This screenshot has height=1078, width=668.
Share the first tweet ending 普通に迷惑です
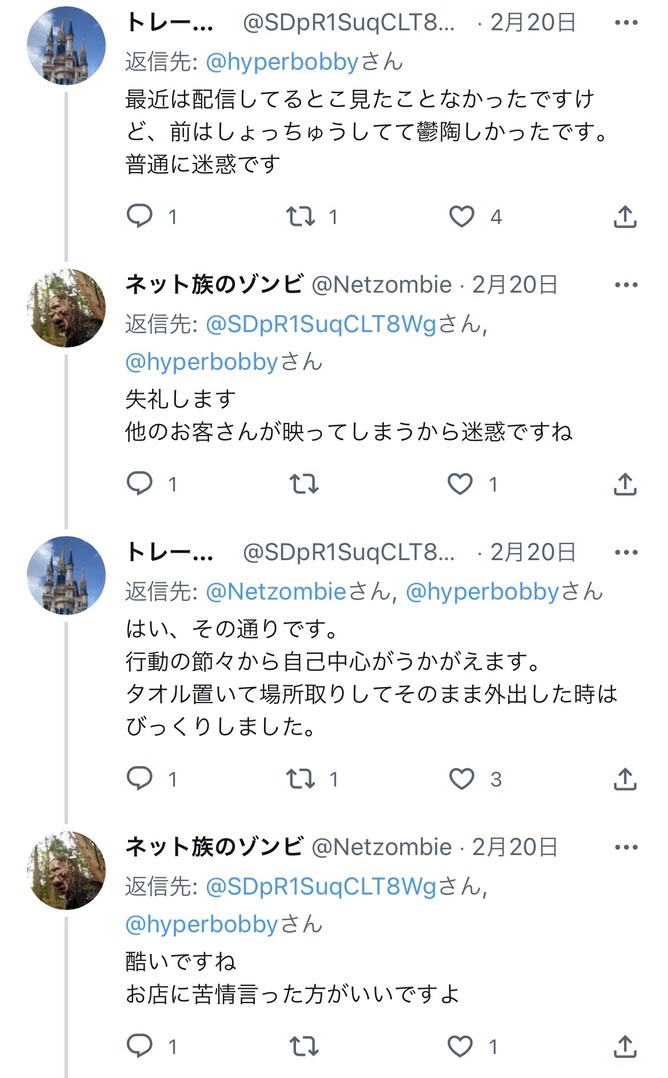tap(625, 217)
